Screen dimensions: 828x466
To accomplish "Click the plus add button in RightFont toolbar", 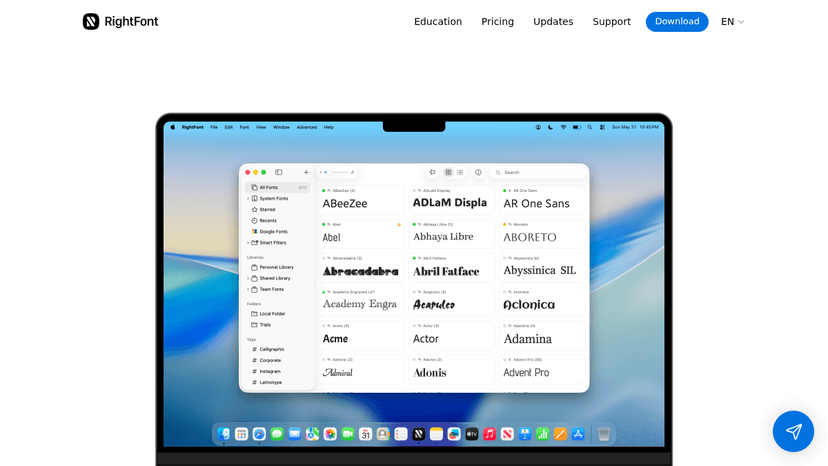I will coord(306,172).
